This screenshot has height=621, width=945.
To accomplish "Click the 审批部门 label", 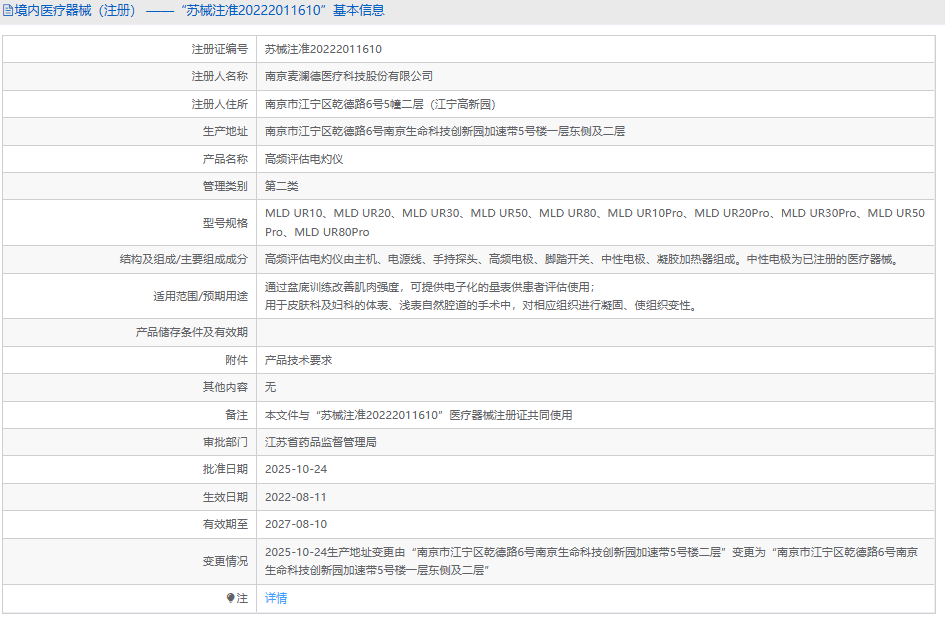I will click(225, 443).
